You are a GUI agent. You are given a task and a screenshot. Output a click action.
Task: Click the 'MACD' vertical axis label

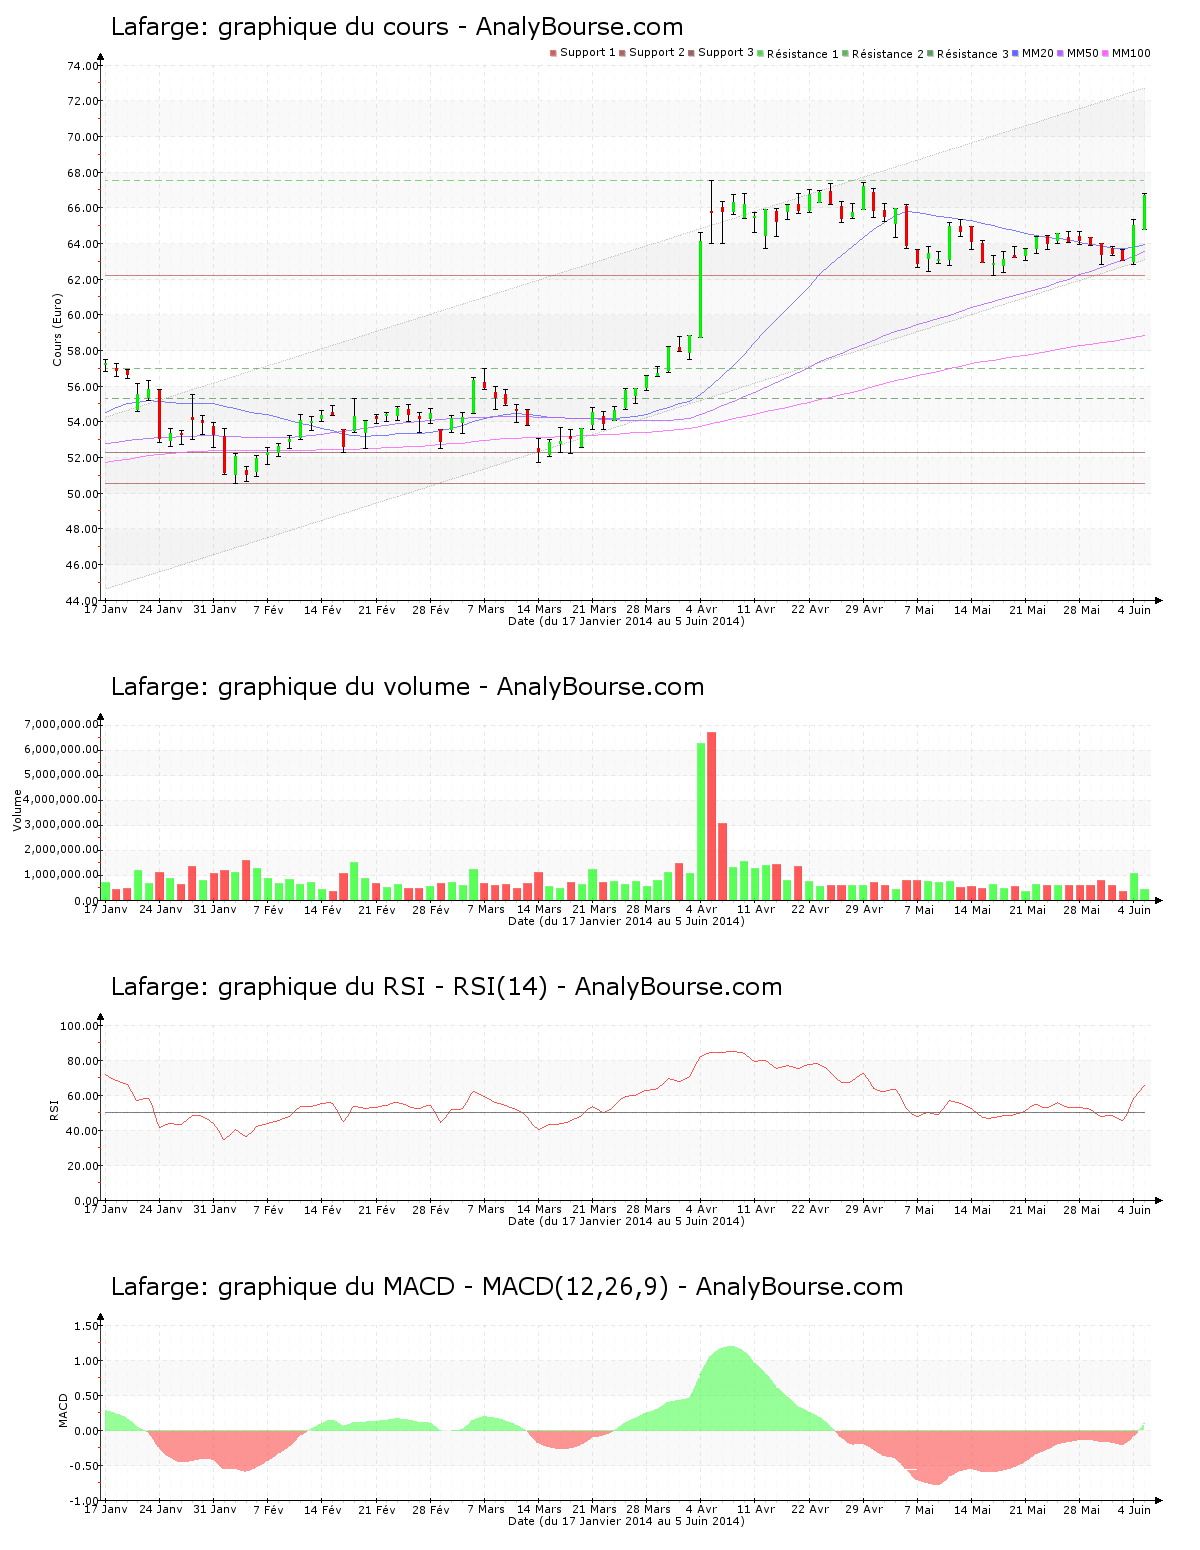(x=63, y=1410)
